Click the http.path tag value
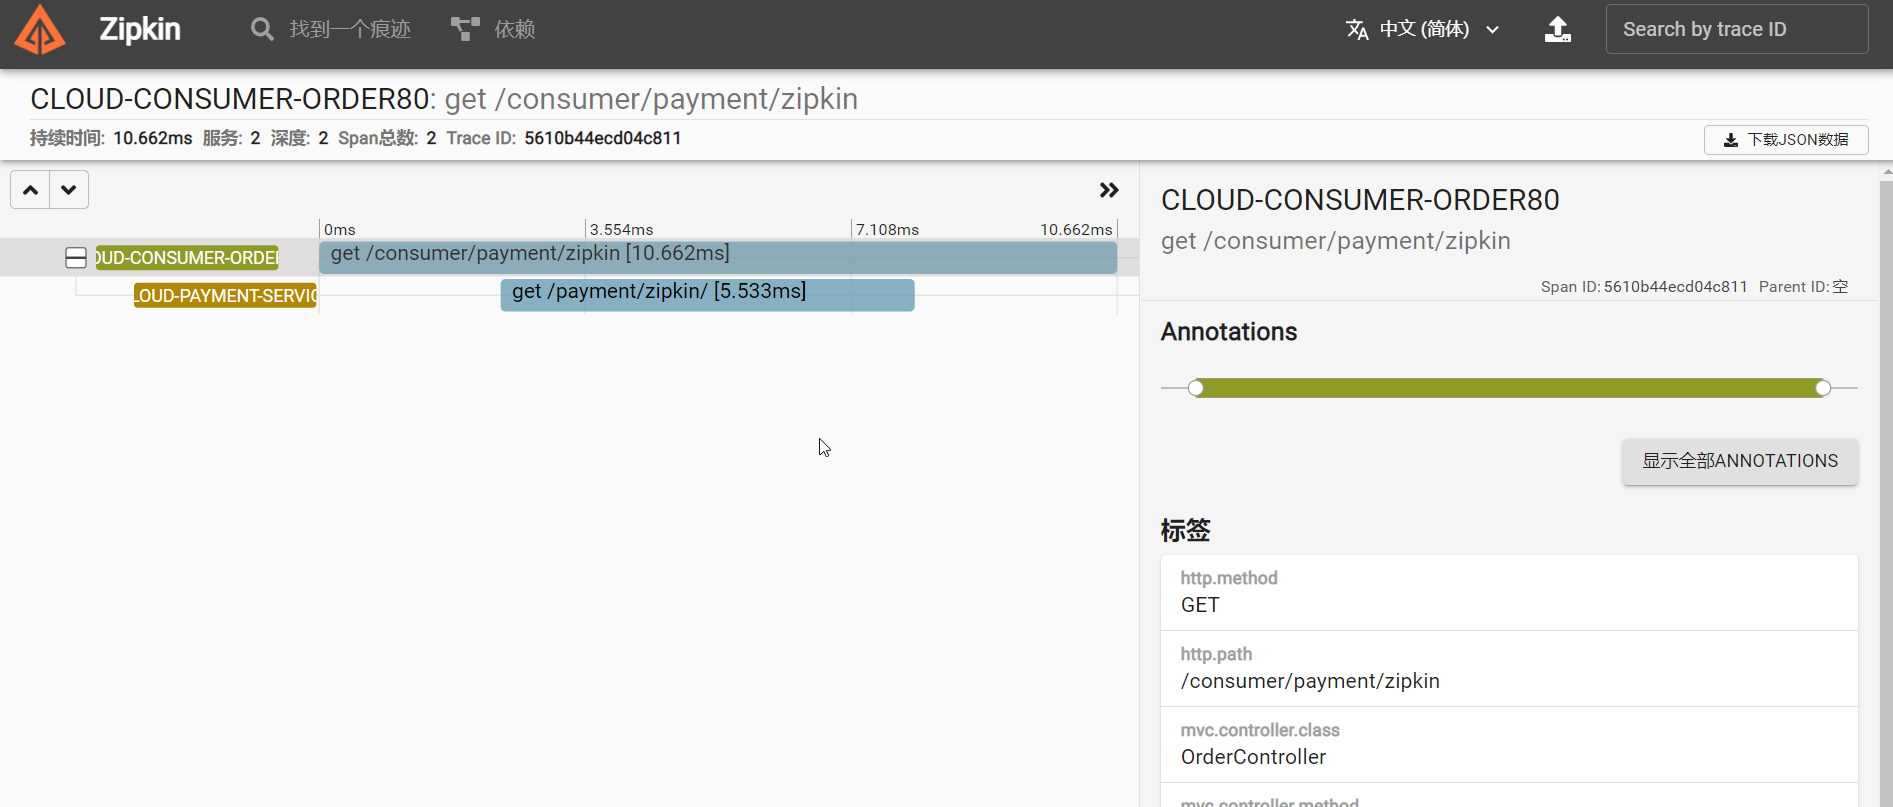Viewport: 1893px width, 807px height. pyautogui.click(x=1310, y=681)
